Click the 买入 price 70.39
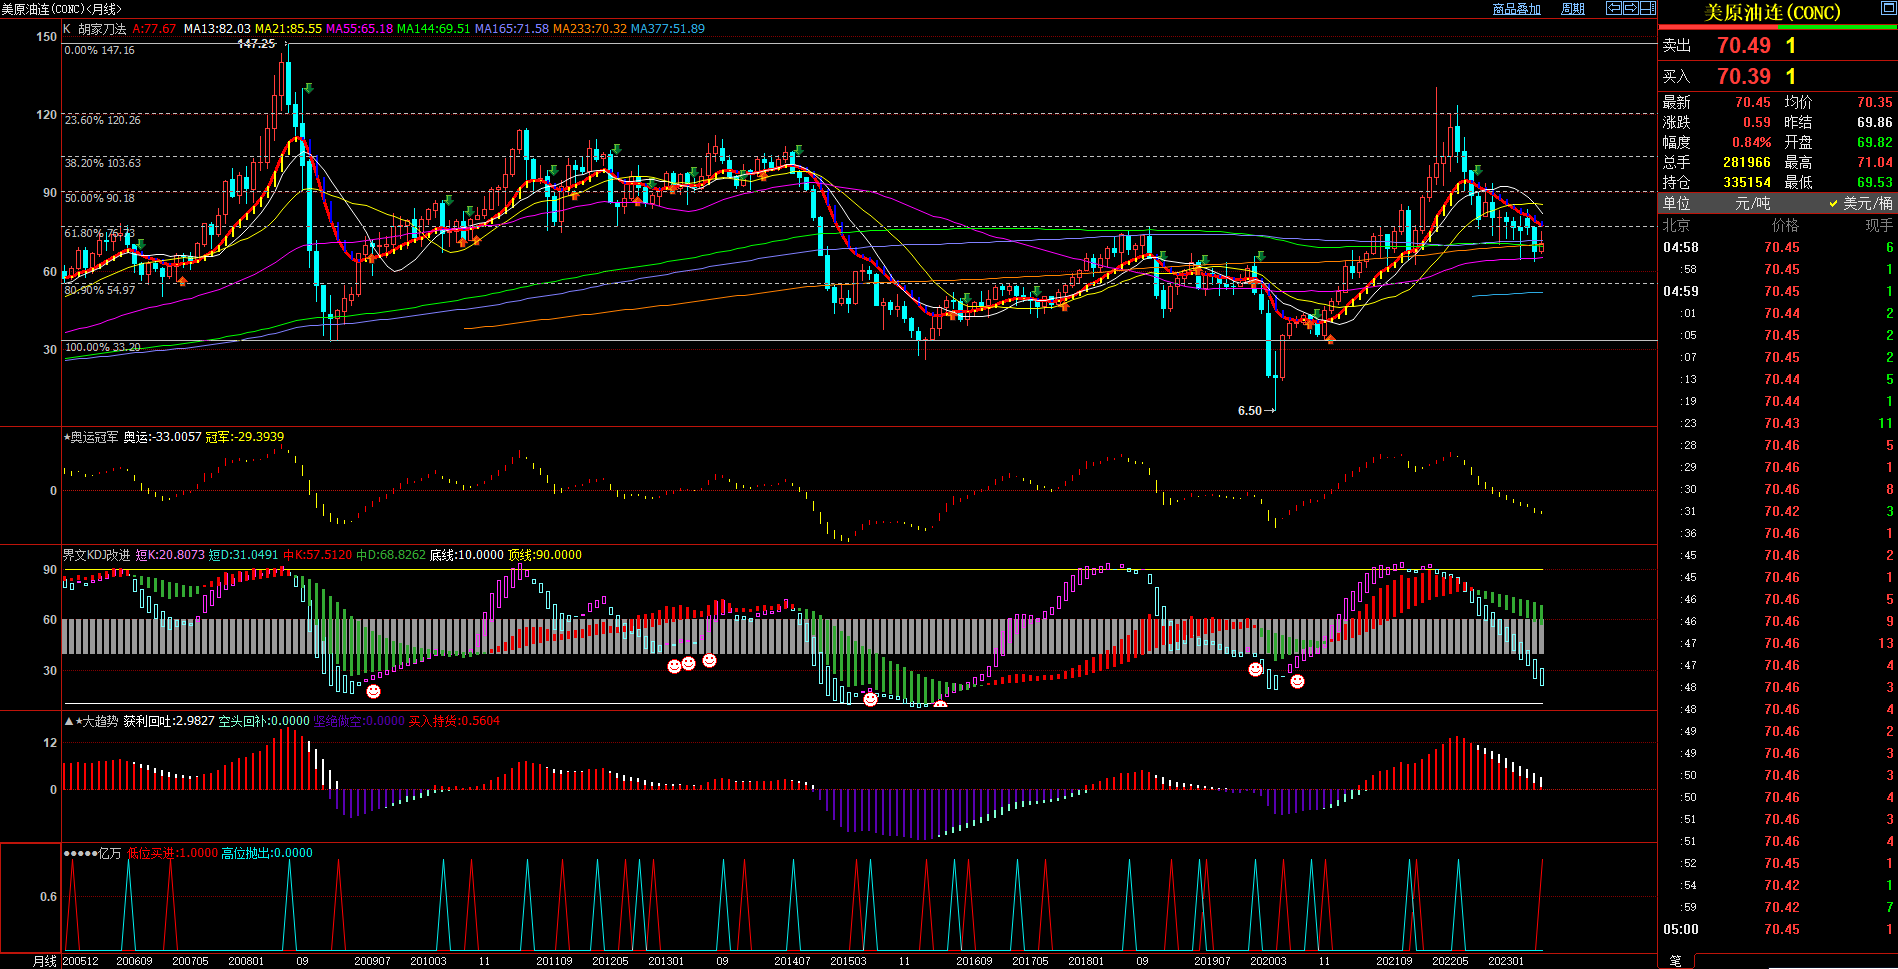Screen dimensions: 1898x969 (x=1743, y=77)
